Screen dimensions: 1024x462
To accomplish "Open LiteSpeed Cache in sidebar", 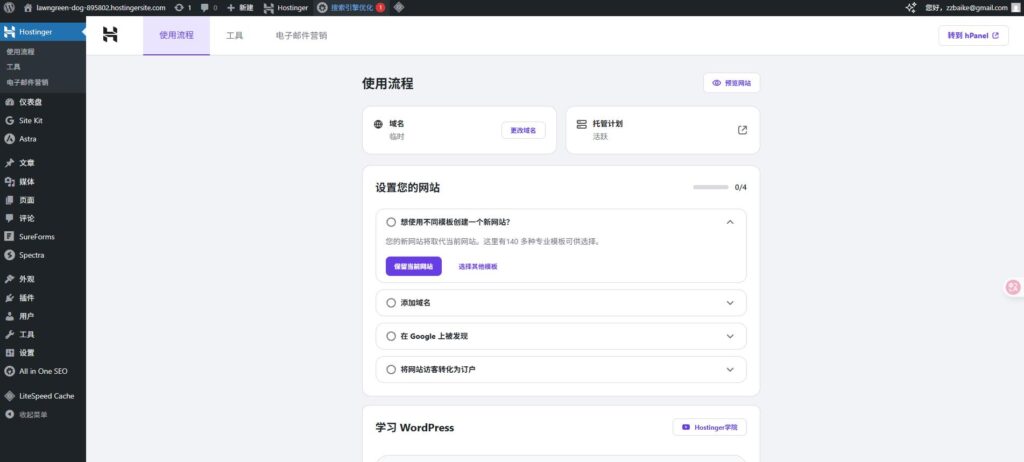I will pyautogui.click(x=42, y=396).
